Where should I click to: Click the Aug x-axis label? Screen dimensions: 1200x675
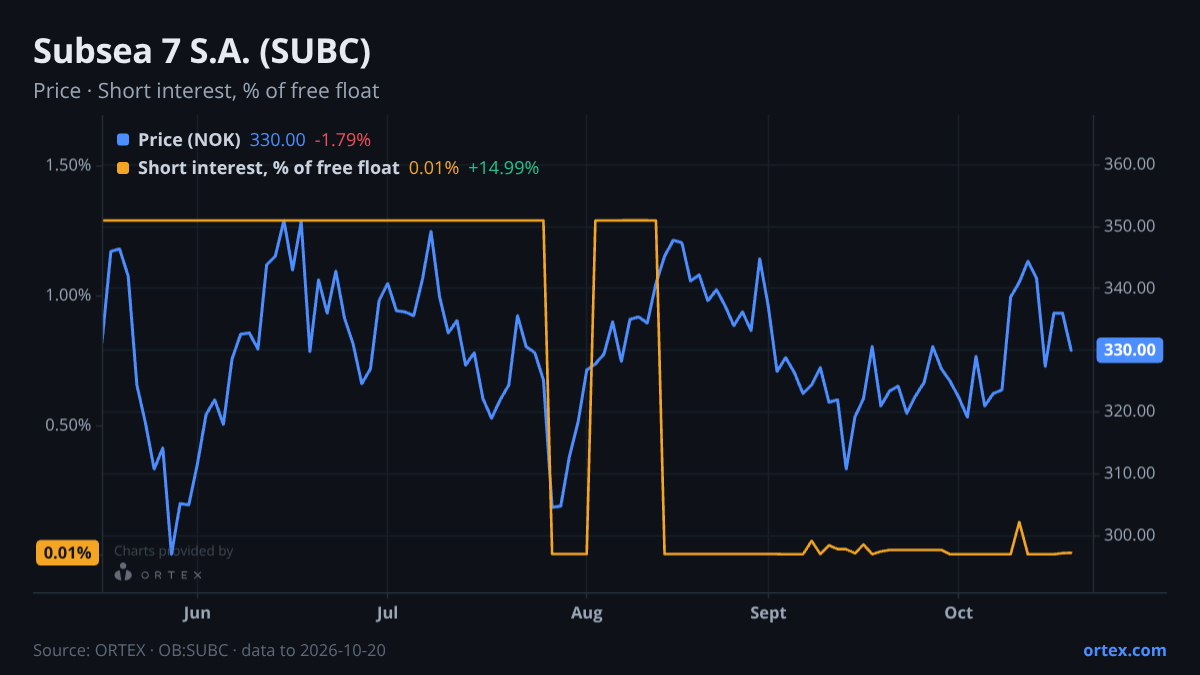pyautogui.click(x=587, y=612)
